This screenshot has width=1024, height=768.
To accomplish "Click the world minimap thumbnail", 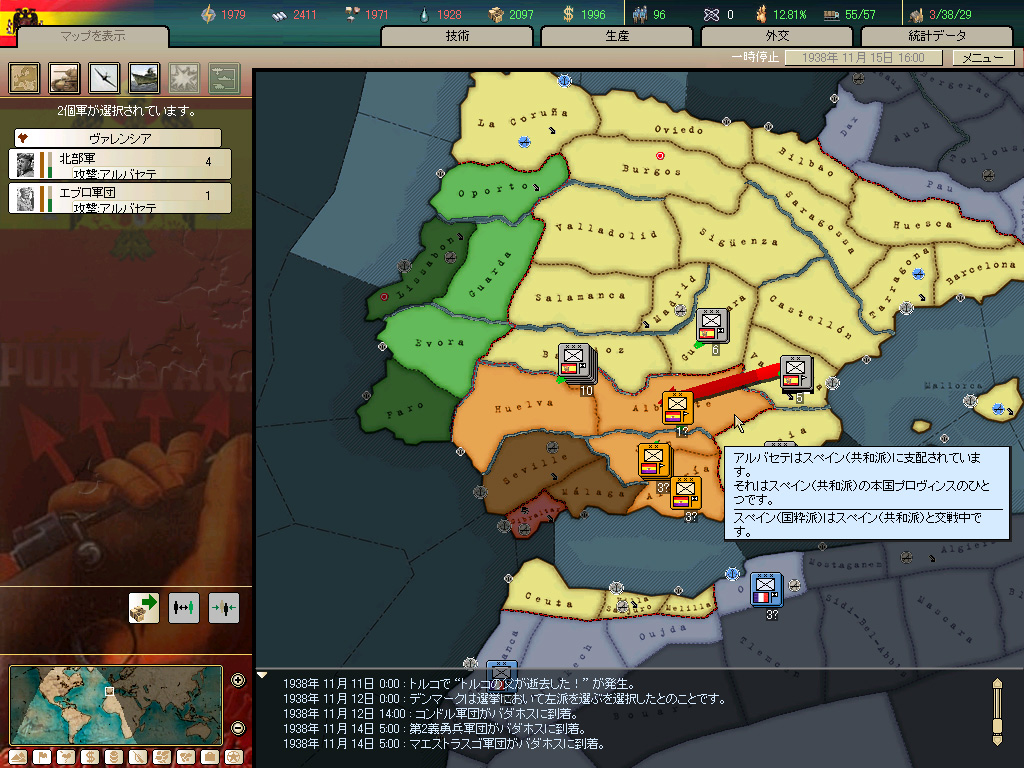I will (116, 705).
